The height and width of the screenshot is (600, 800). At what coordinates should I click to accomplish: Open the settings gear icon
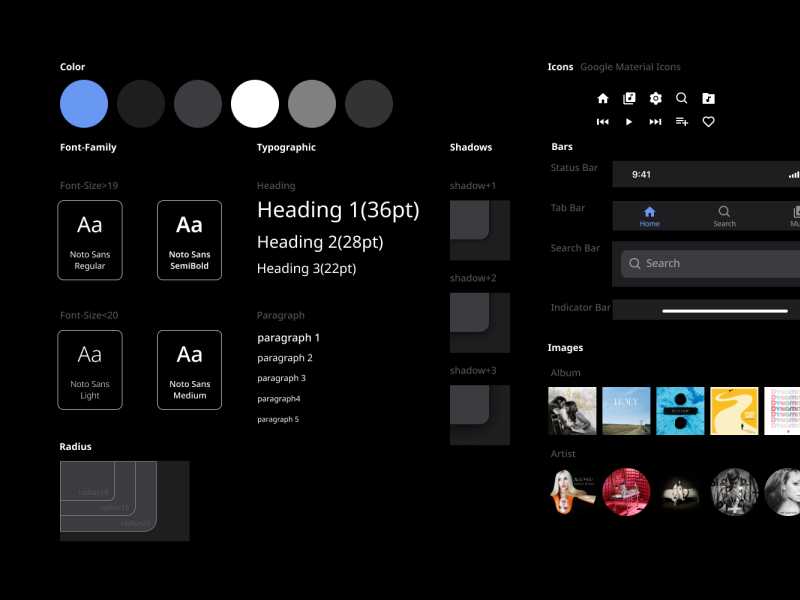(x=655, y=98)
